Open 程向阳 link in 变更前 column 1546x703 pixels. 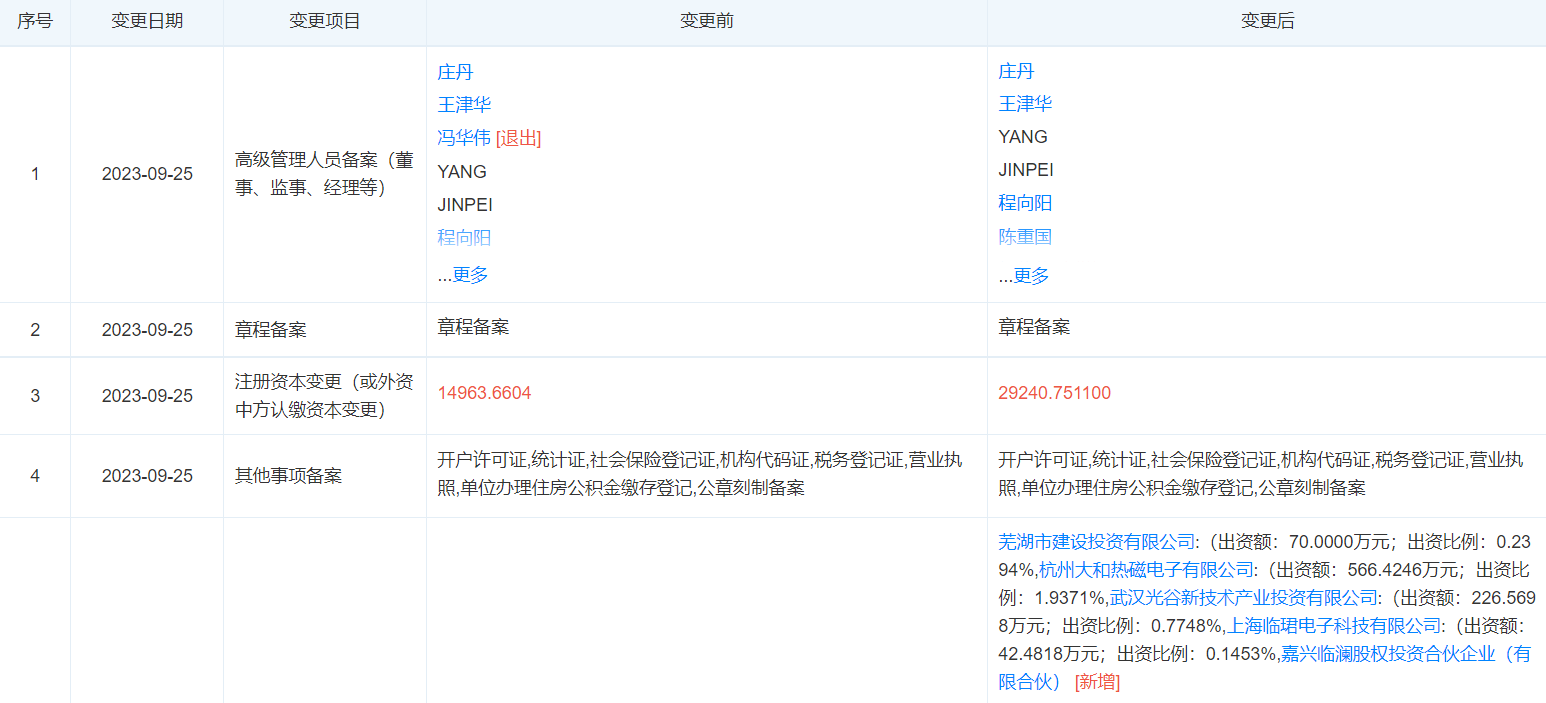464,237
